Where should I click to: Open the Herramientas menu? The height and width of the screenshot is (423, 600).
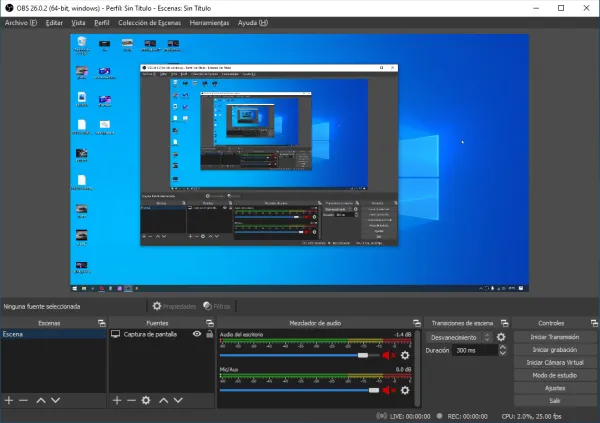coord(209,23)
